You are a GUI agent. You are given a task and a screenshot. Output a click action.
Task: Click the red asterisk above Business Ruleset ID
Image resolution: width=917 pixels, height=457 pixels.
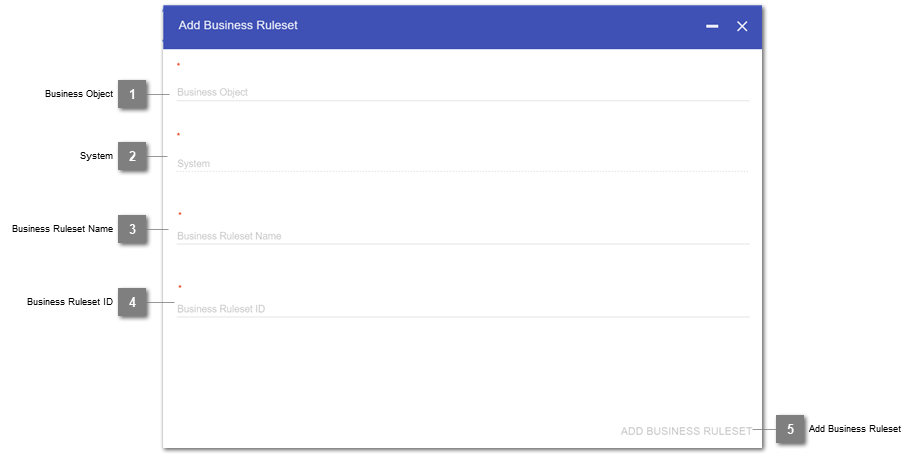pos(180,287)
